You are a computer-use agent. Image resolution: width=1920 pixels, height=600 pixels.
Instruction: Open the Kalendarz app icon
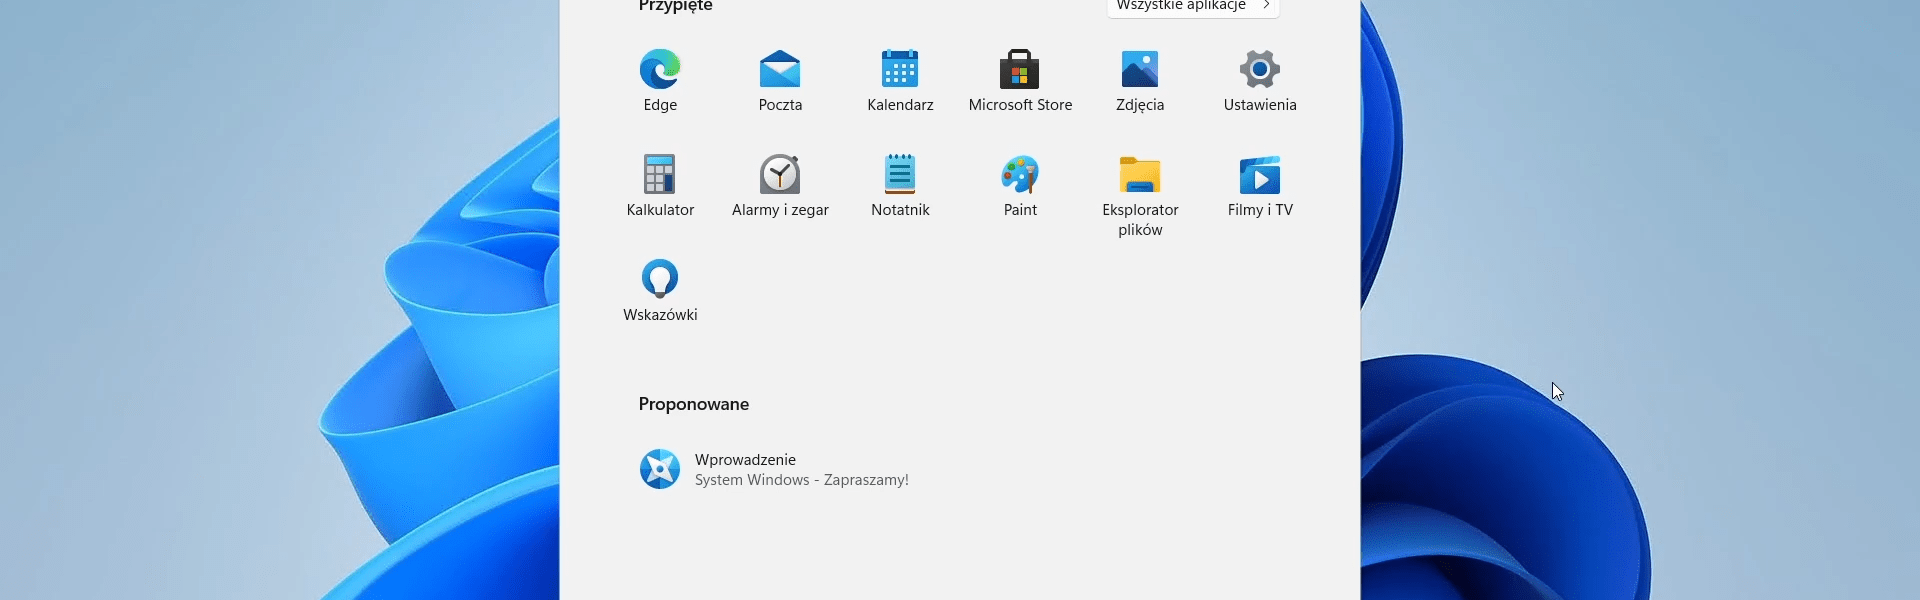(x=900, y=69)
